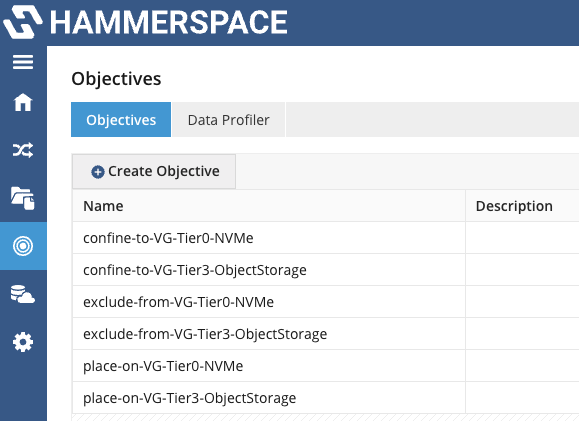Open the shuffle arrows sidebar icon
This screenshot has height=421, width=579.
(23, 150)
